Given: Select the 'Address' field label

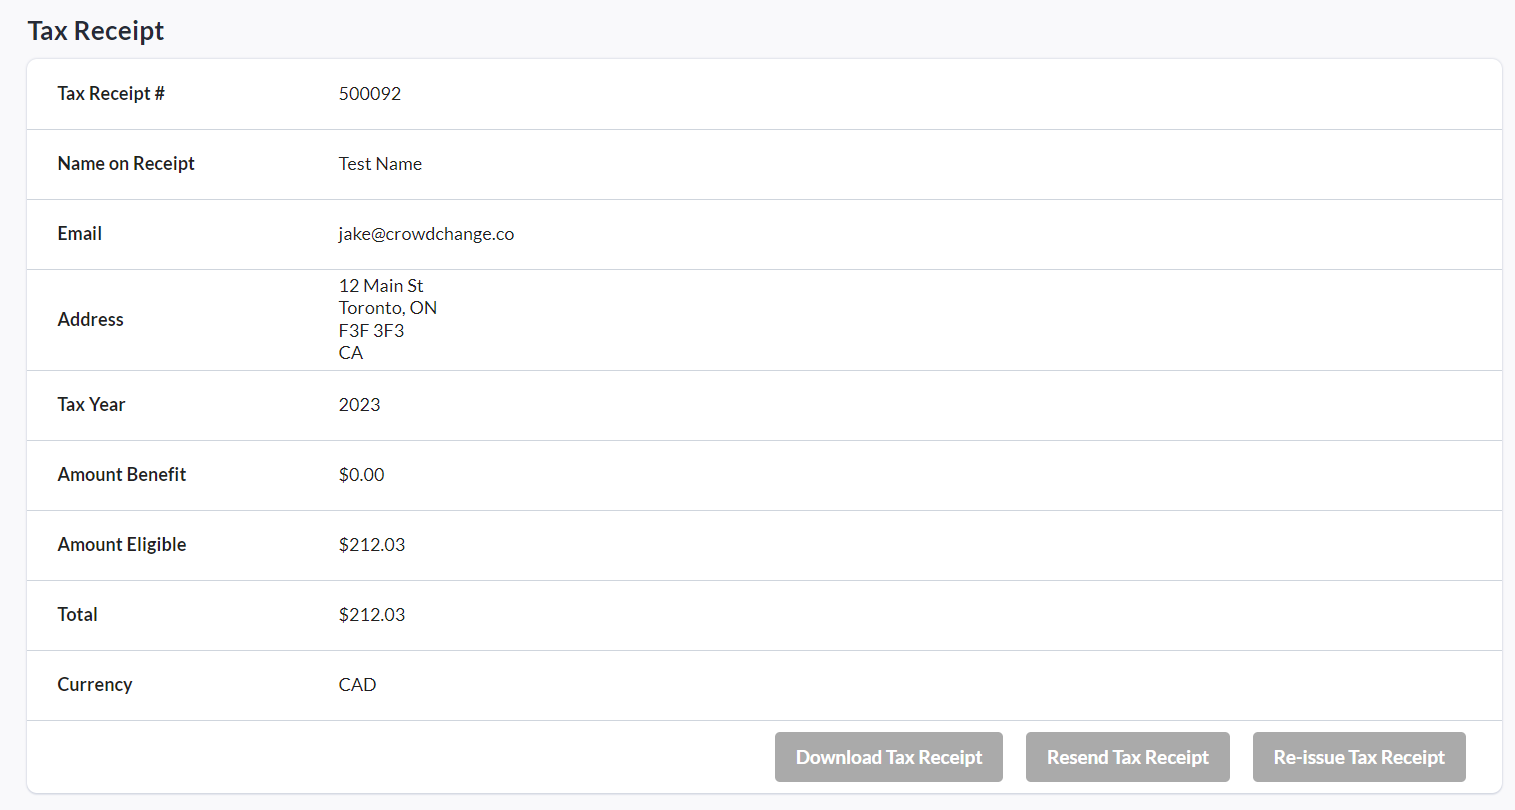Looking at the screenshot, I should pos(91,320).
